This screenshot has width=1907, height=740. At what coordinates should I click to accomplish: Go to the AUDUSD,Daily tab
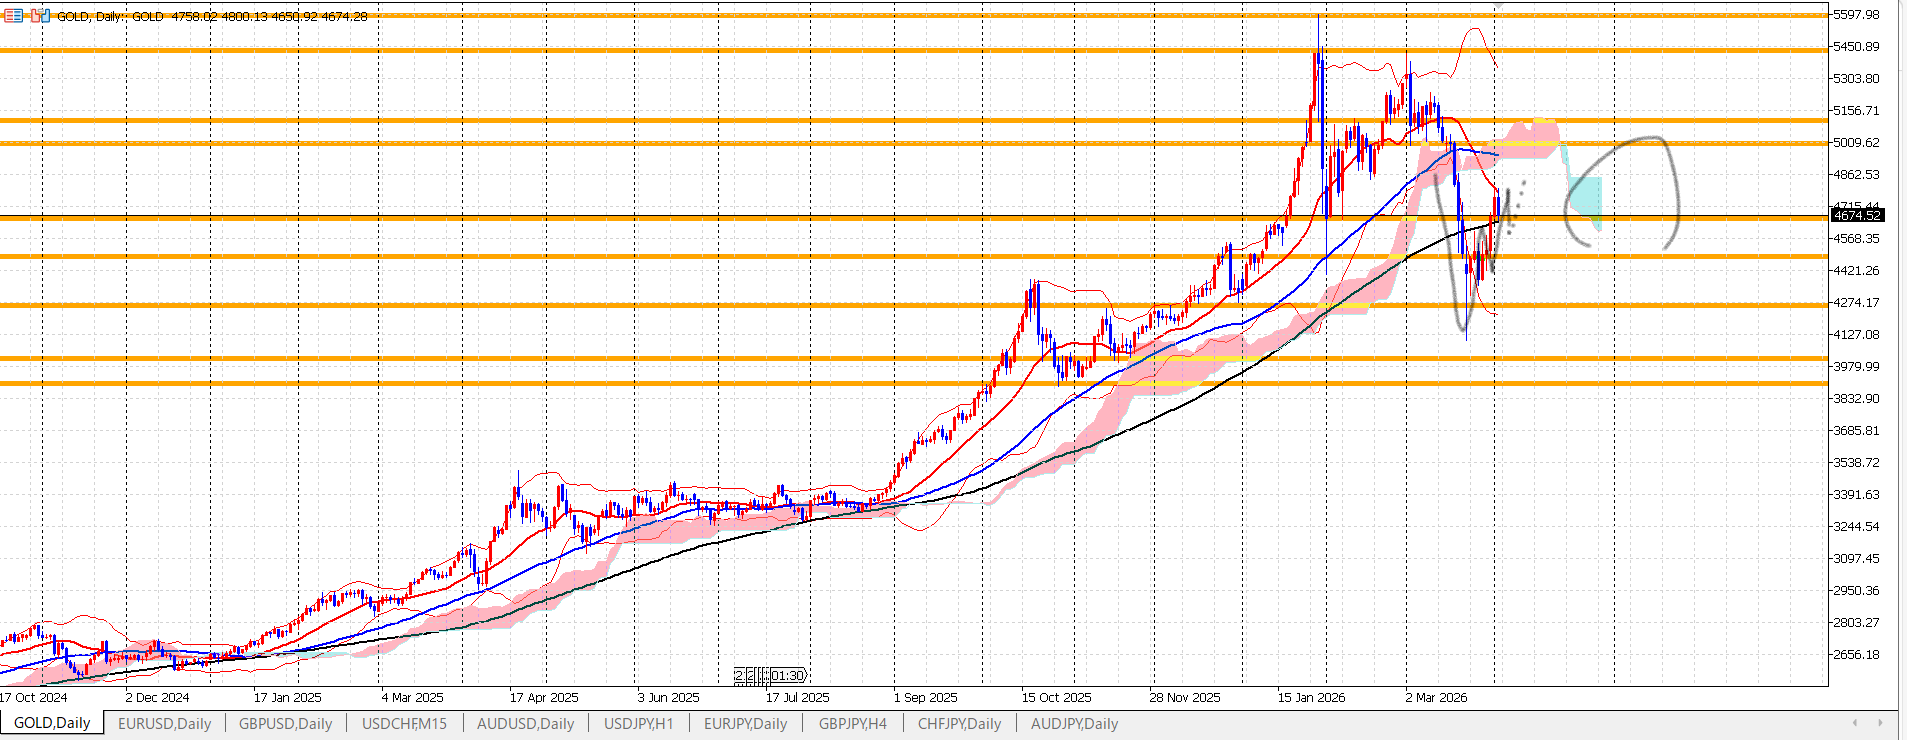point(525,724)
